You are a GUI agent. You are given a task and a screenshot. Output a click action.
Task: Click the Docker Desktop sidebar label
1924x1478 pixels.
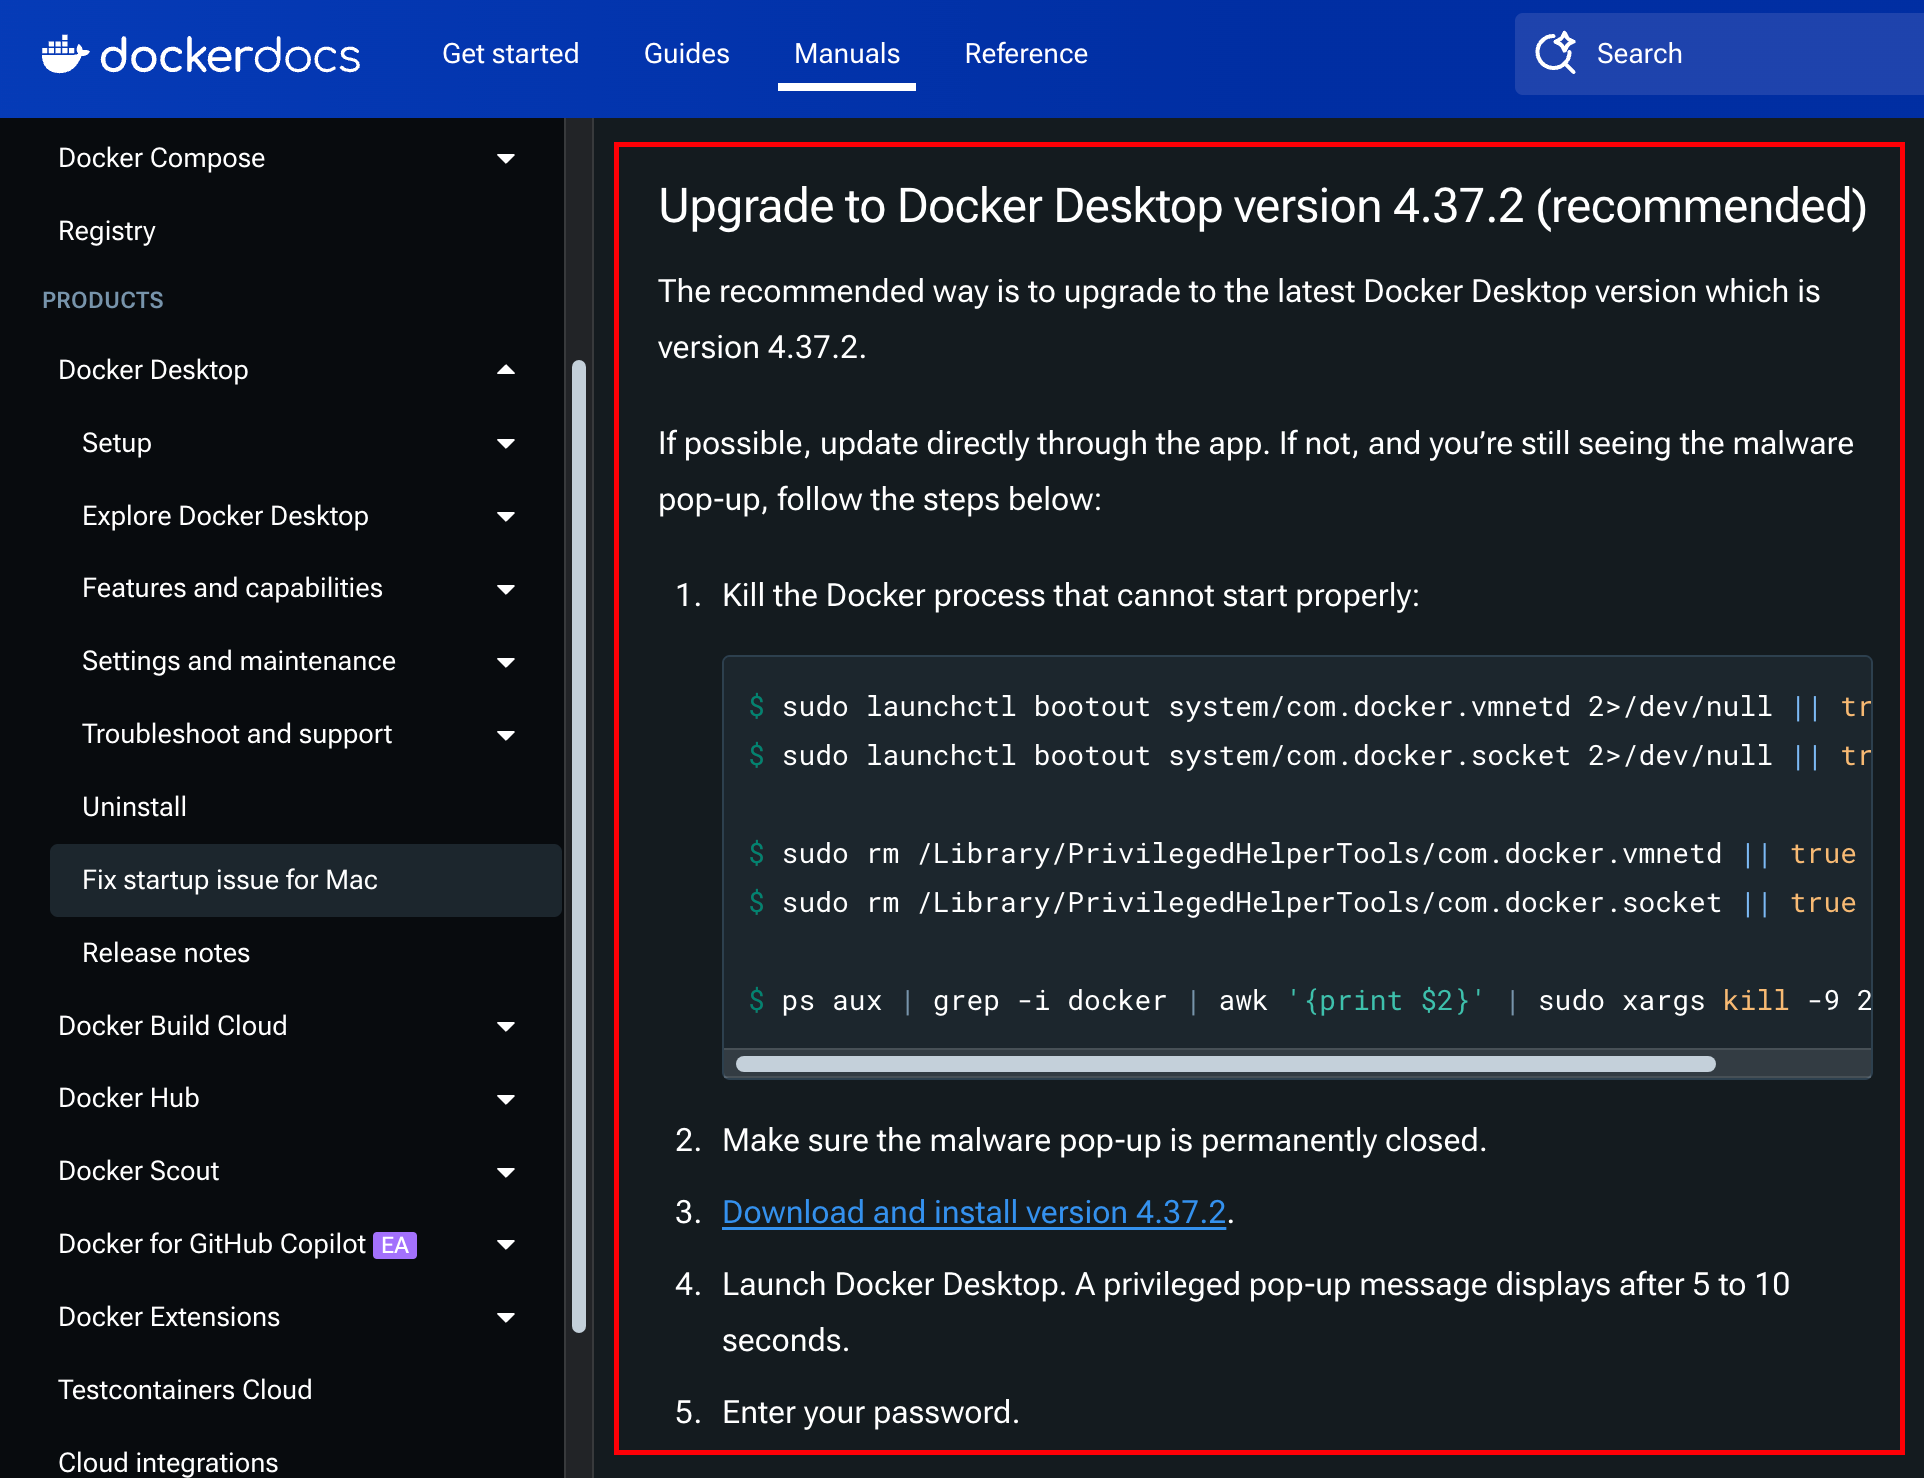pos(153,370)
